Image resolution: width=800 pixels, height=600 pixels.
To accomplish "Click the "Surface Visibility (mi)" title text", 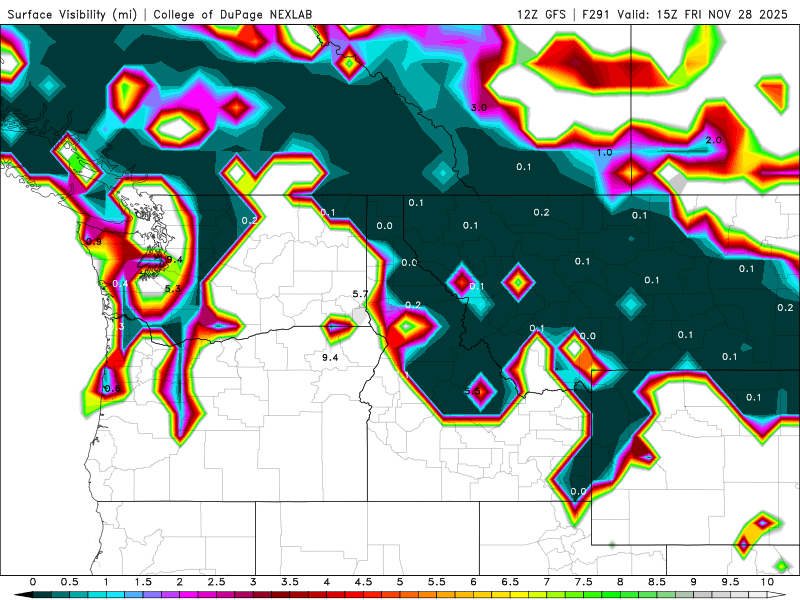I will point(72,14).
